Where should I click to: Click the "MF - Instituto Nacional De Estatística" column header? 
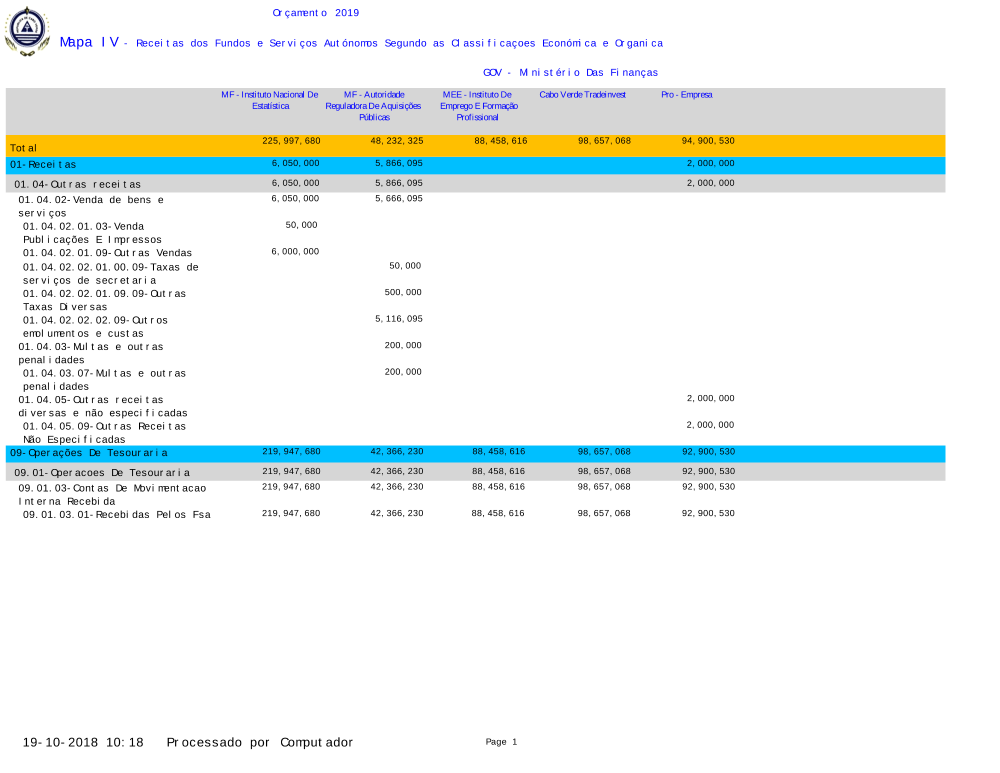270,99
